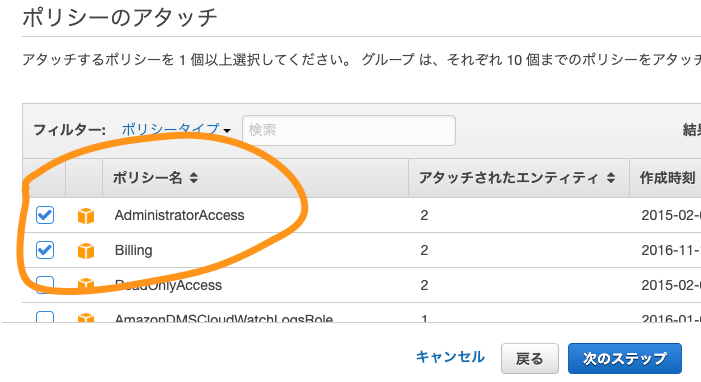701x382 pixels.
Task: Check the AmazonDMSCloudWatchLogsRole policy checkbox
Action: [x=45, y=317]
